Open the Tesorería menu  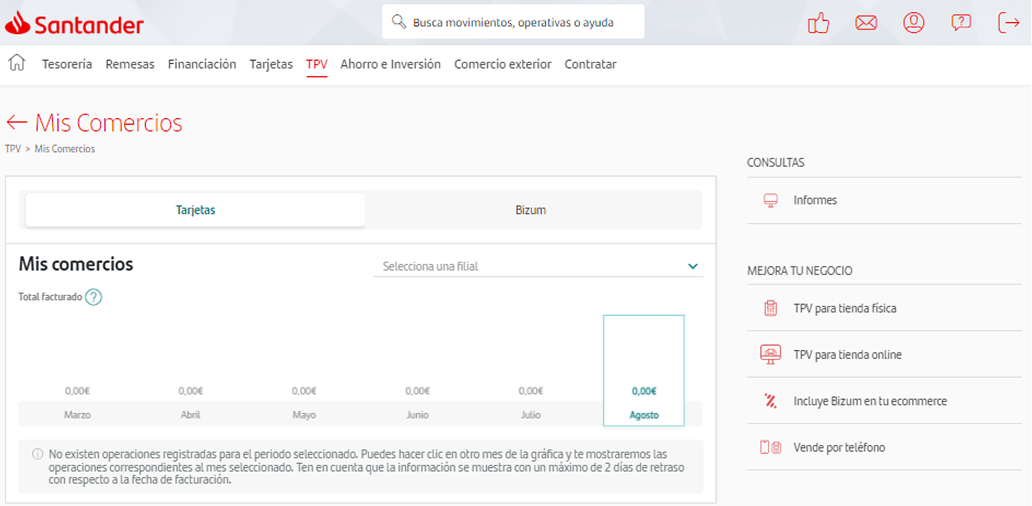(67, 64)
